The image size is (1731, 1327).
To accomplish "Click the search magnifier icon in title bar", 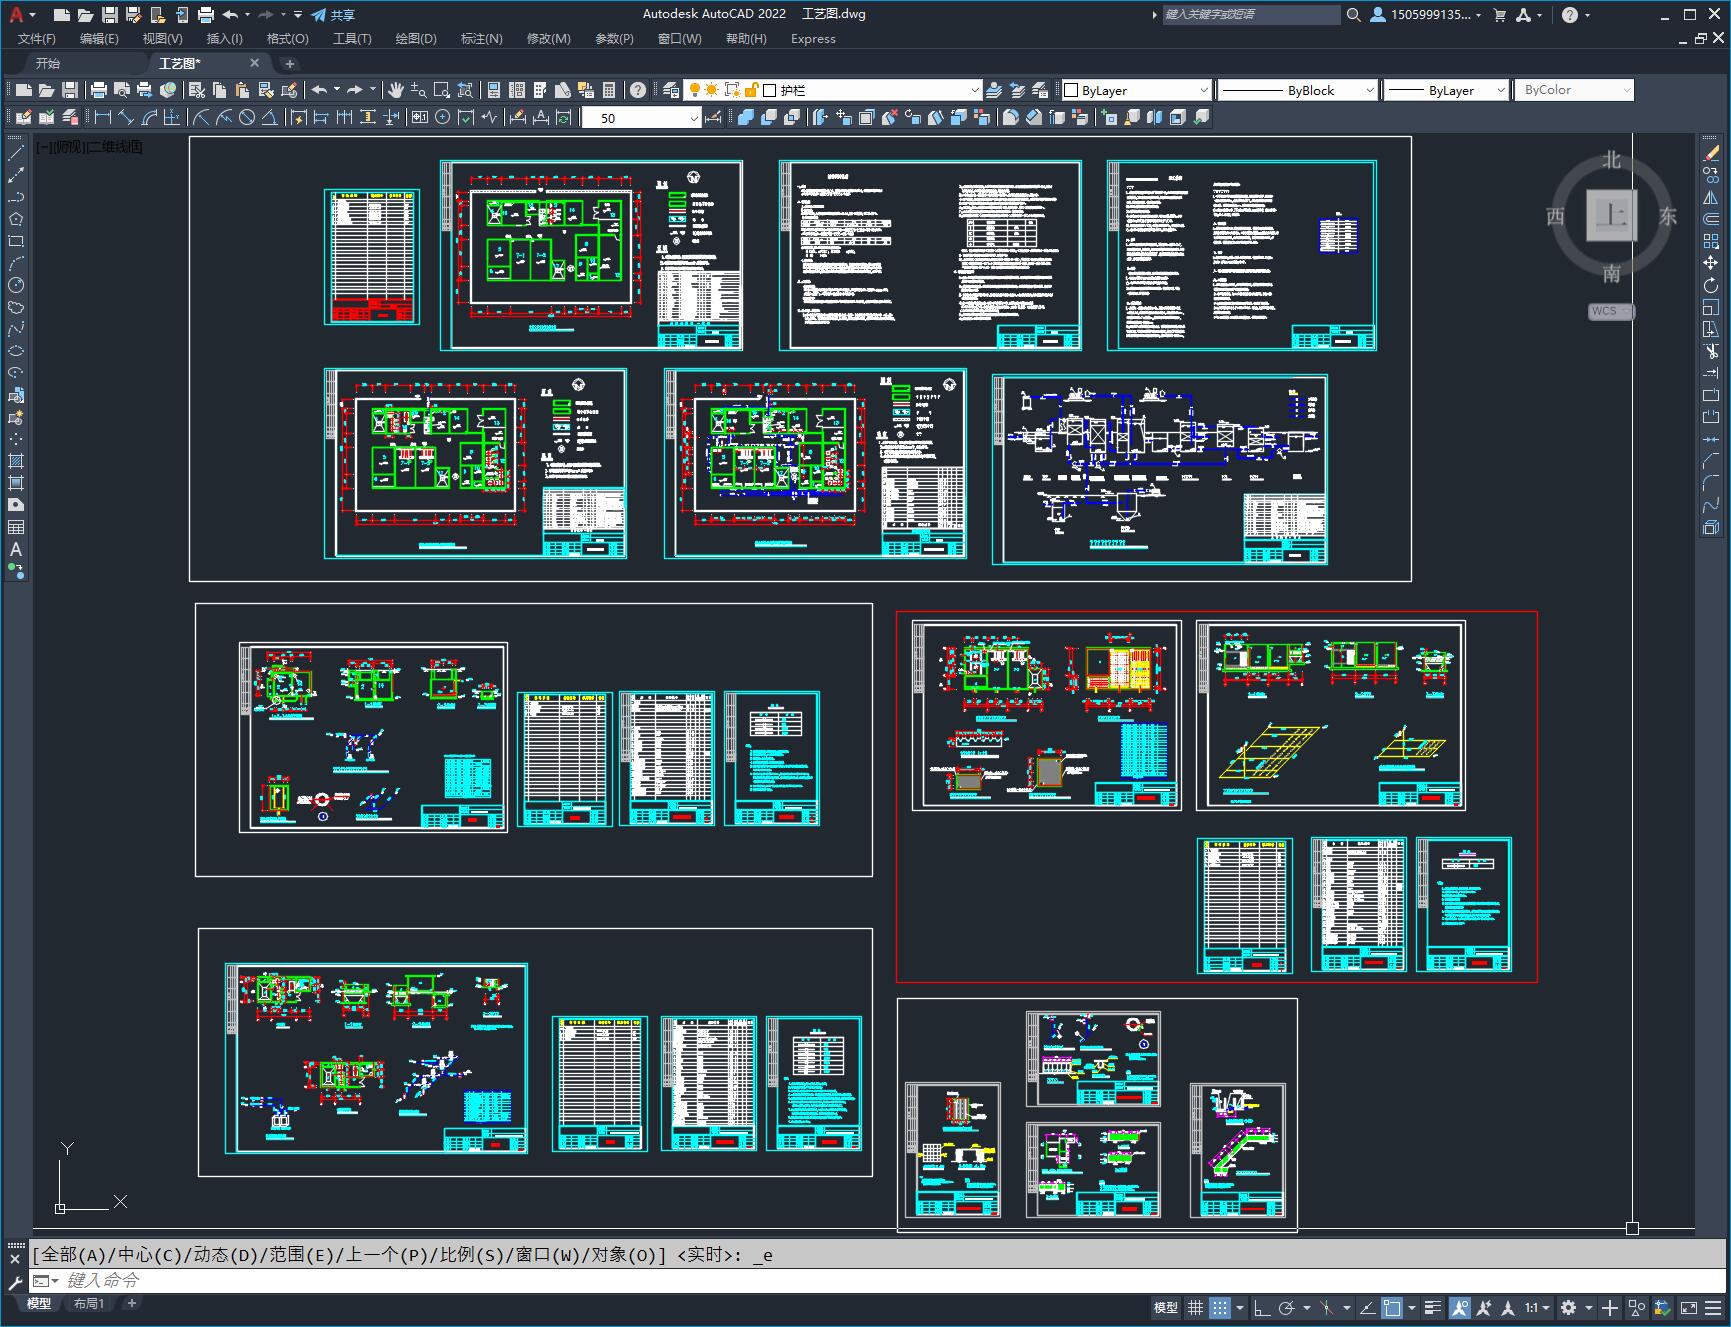I will pos(1353,15).
